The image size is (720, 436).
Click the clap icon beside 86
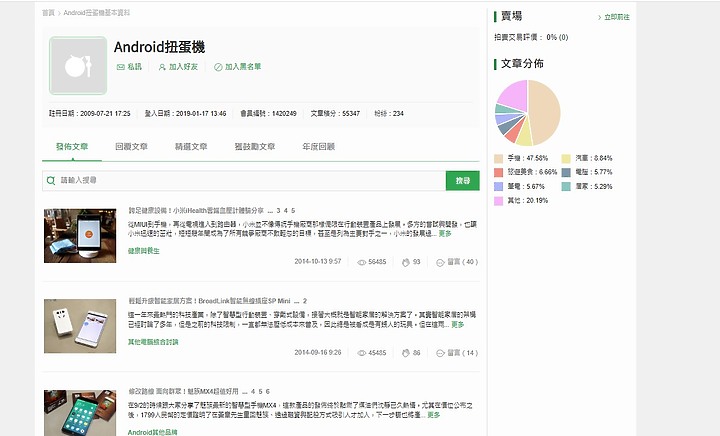[x=405, y=353]
